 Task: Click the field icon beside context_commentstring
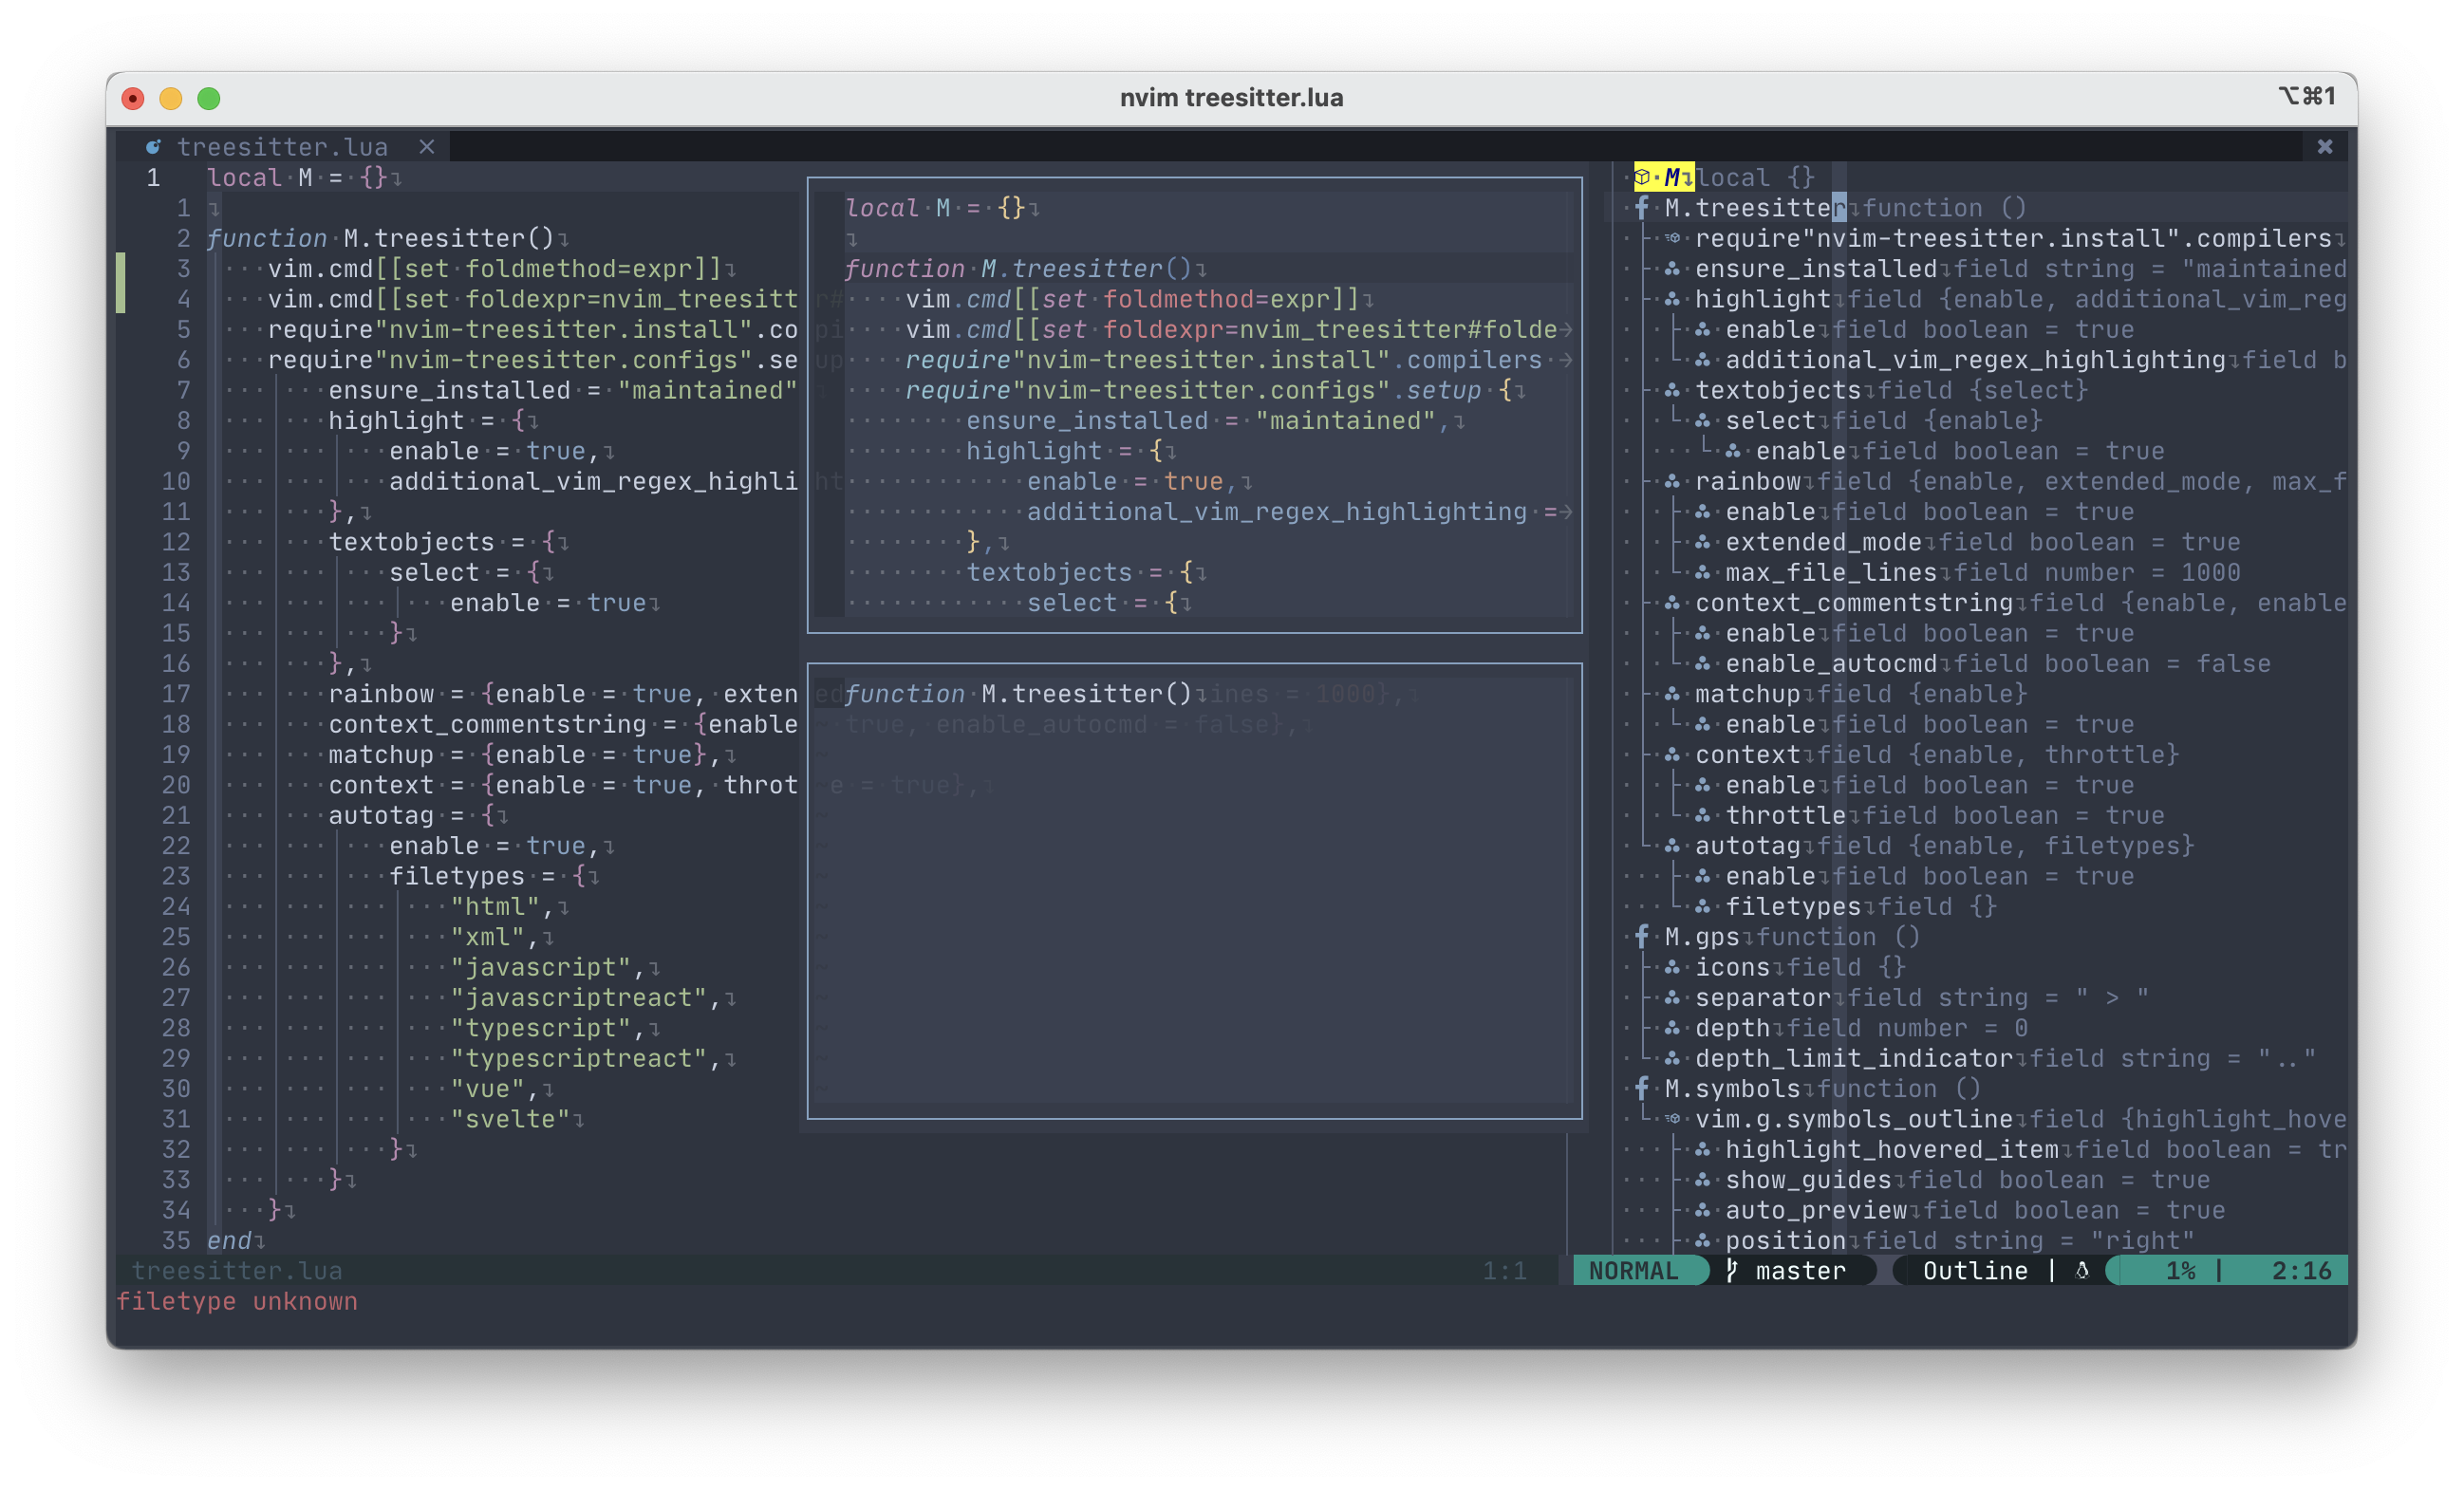click(1674, 602)
